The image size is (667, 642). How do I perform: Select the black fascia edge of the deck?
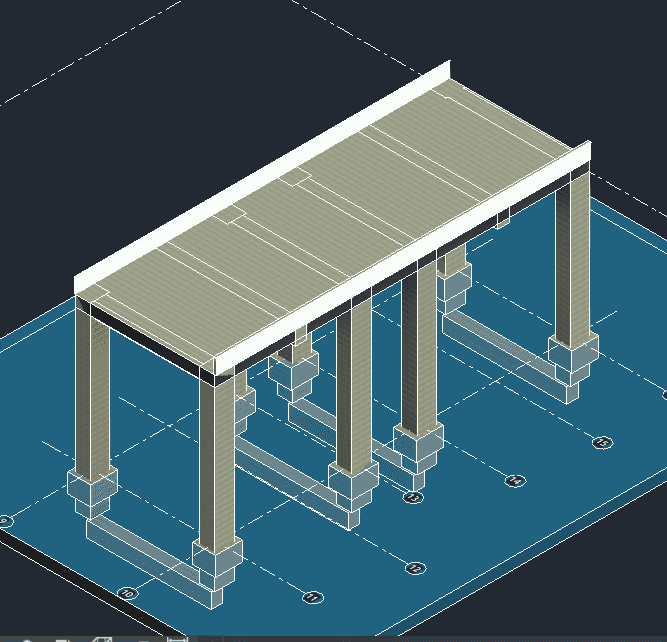tap(150, 337)
